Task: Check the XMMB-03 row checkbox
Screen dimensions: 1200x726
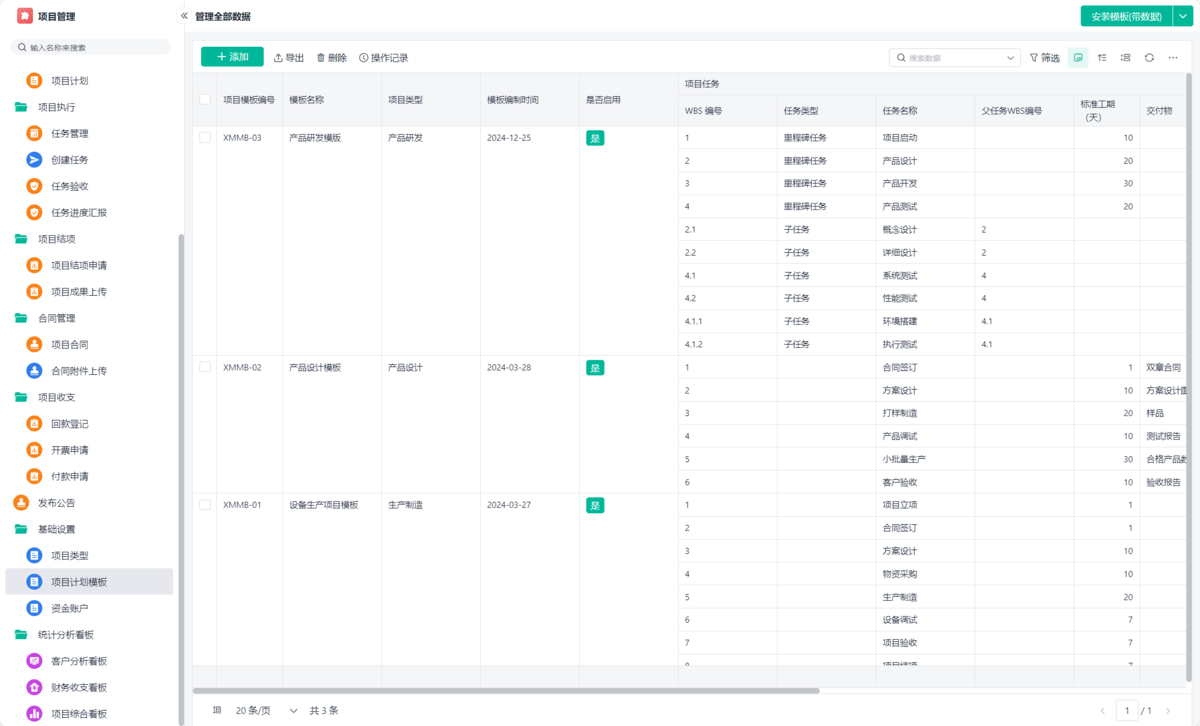Action: tap(205, 137)
